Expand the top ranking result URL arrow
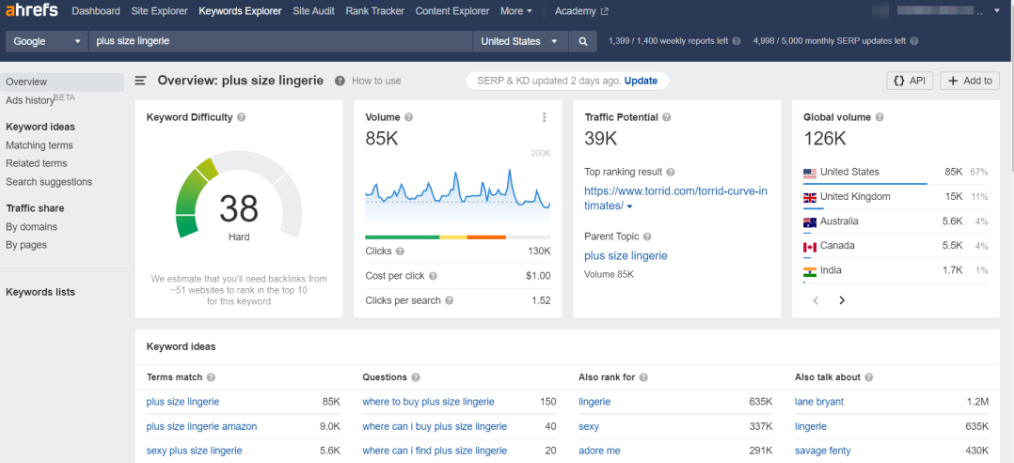The height and width of the screenshot is (463, 1014). click(630, 207)
